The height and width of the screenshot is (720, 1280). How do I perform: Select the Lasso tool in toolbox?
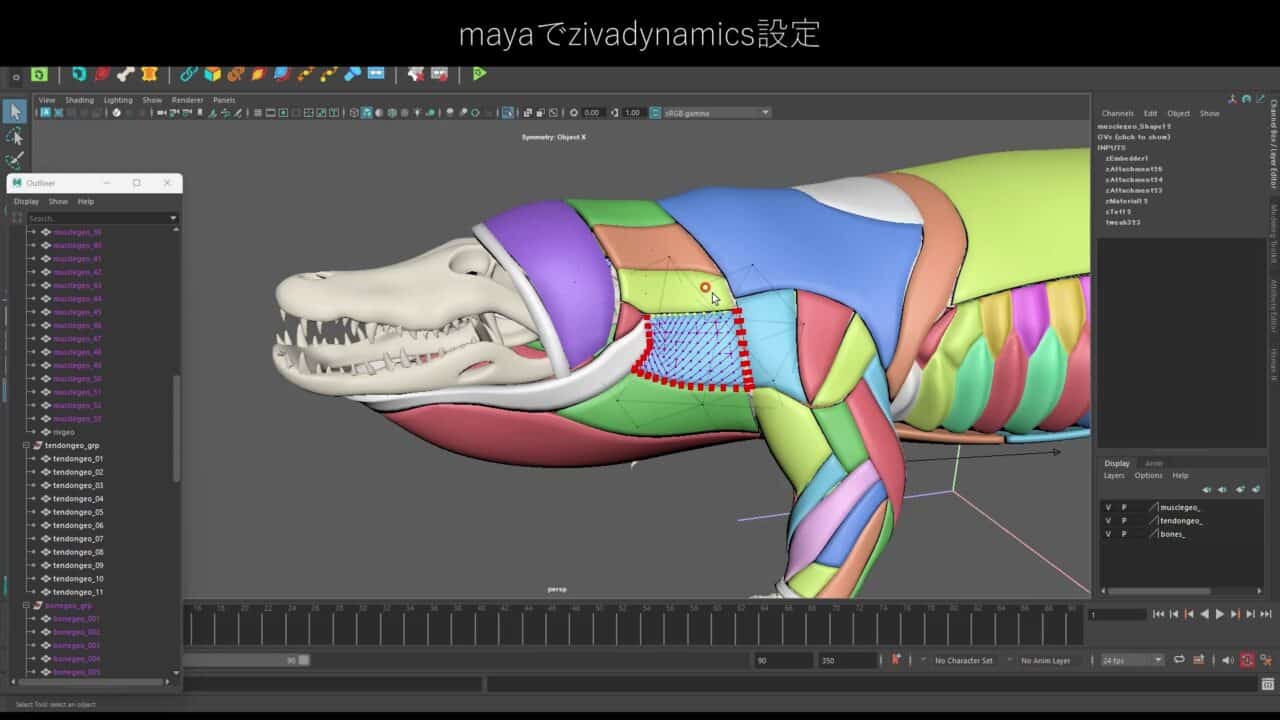(x=15, y=136)
